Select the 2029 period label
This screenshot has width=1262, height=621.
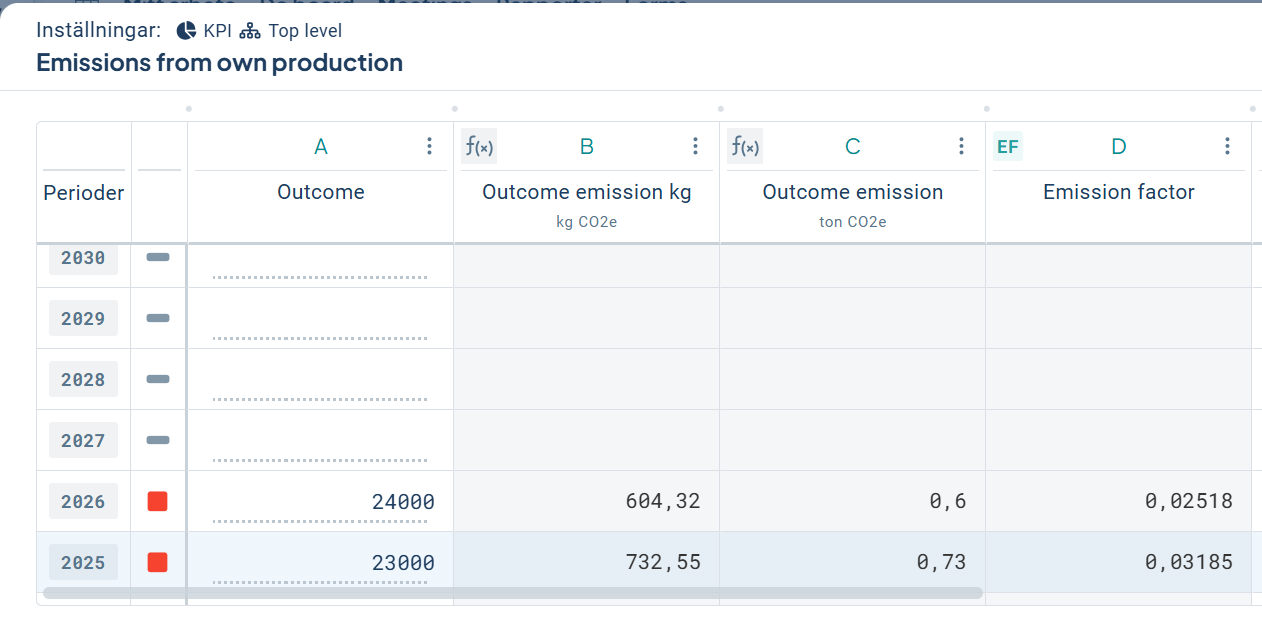coord(83,319)
